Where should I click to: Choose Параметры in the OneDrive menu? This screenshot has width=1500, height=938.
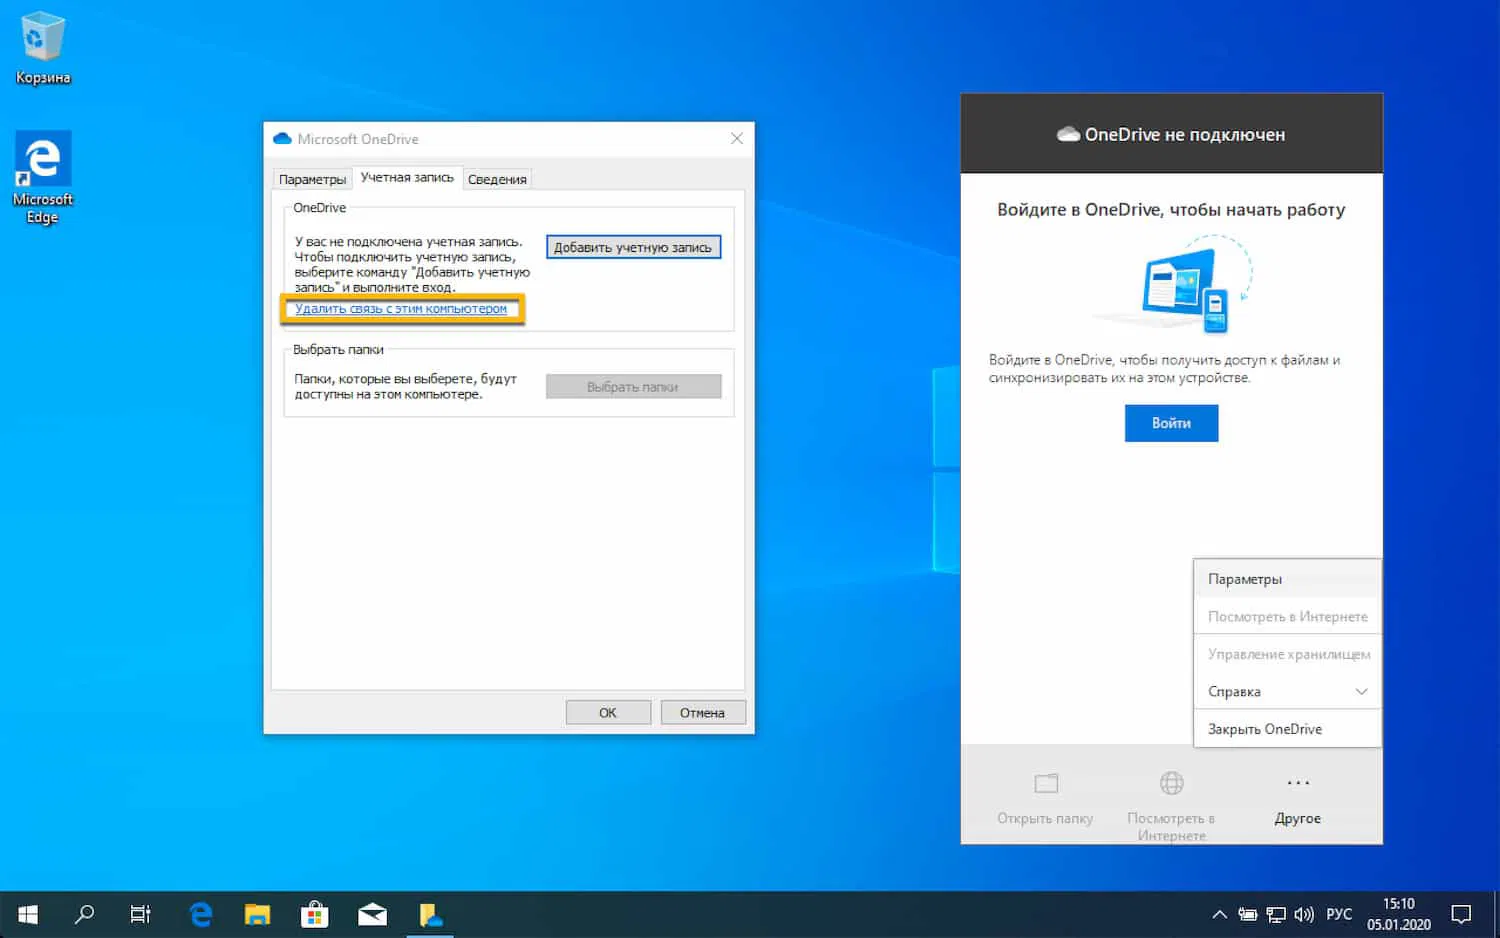click(x=1287, y=579)
